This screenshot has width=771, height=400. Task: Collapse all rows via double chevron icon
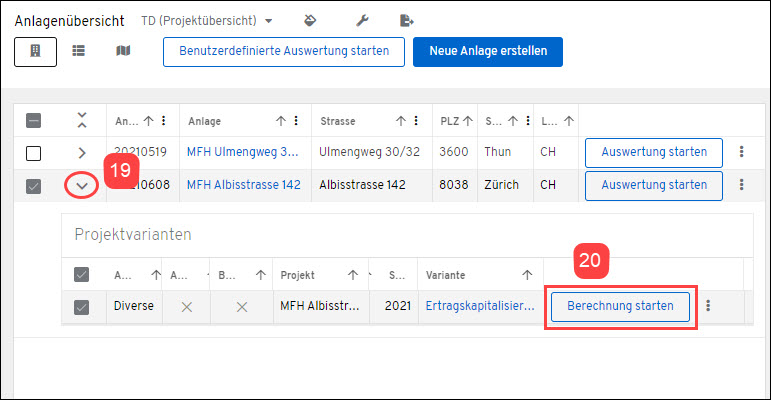[x=82, y=120]
